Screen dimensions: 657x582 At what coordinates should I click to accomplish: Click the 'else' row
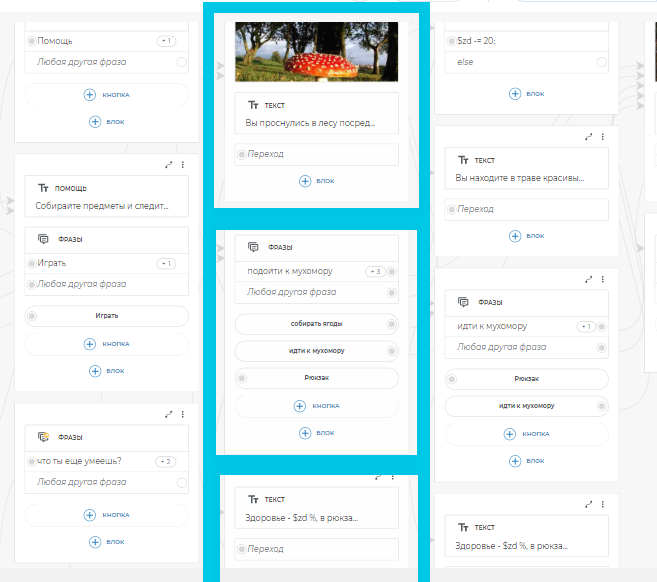[527, 62]
